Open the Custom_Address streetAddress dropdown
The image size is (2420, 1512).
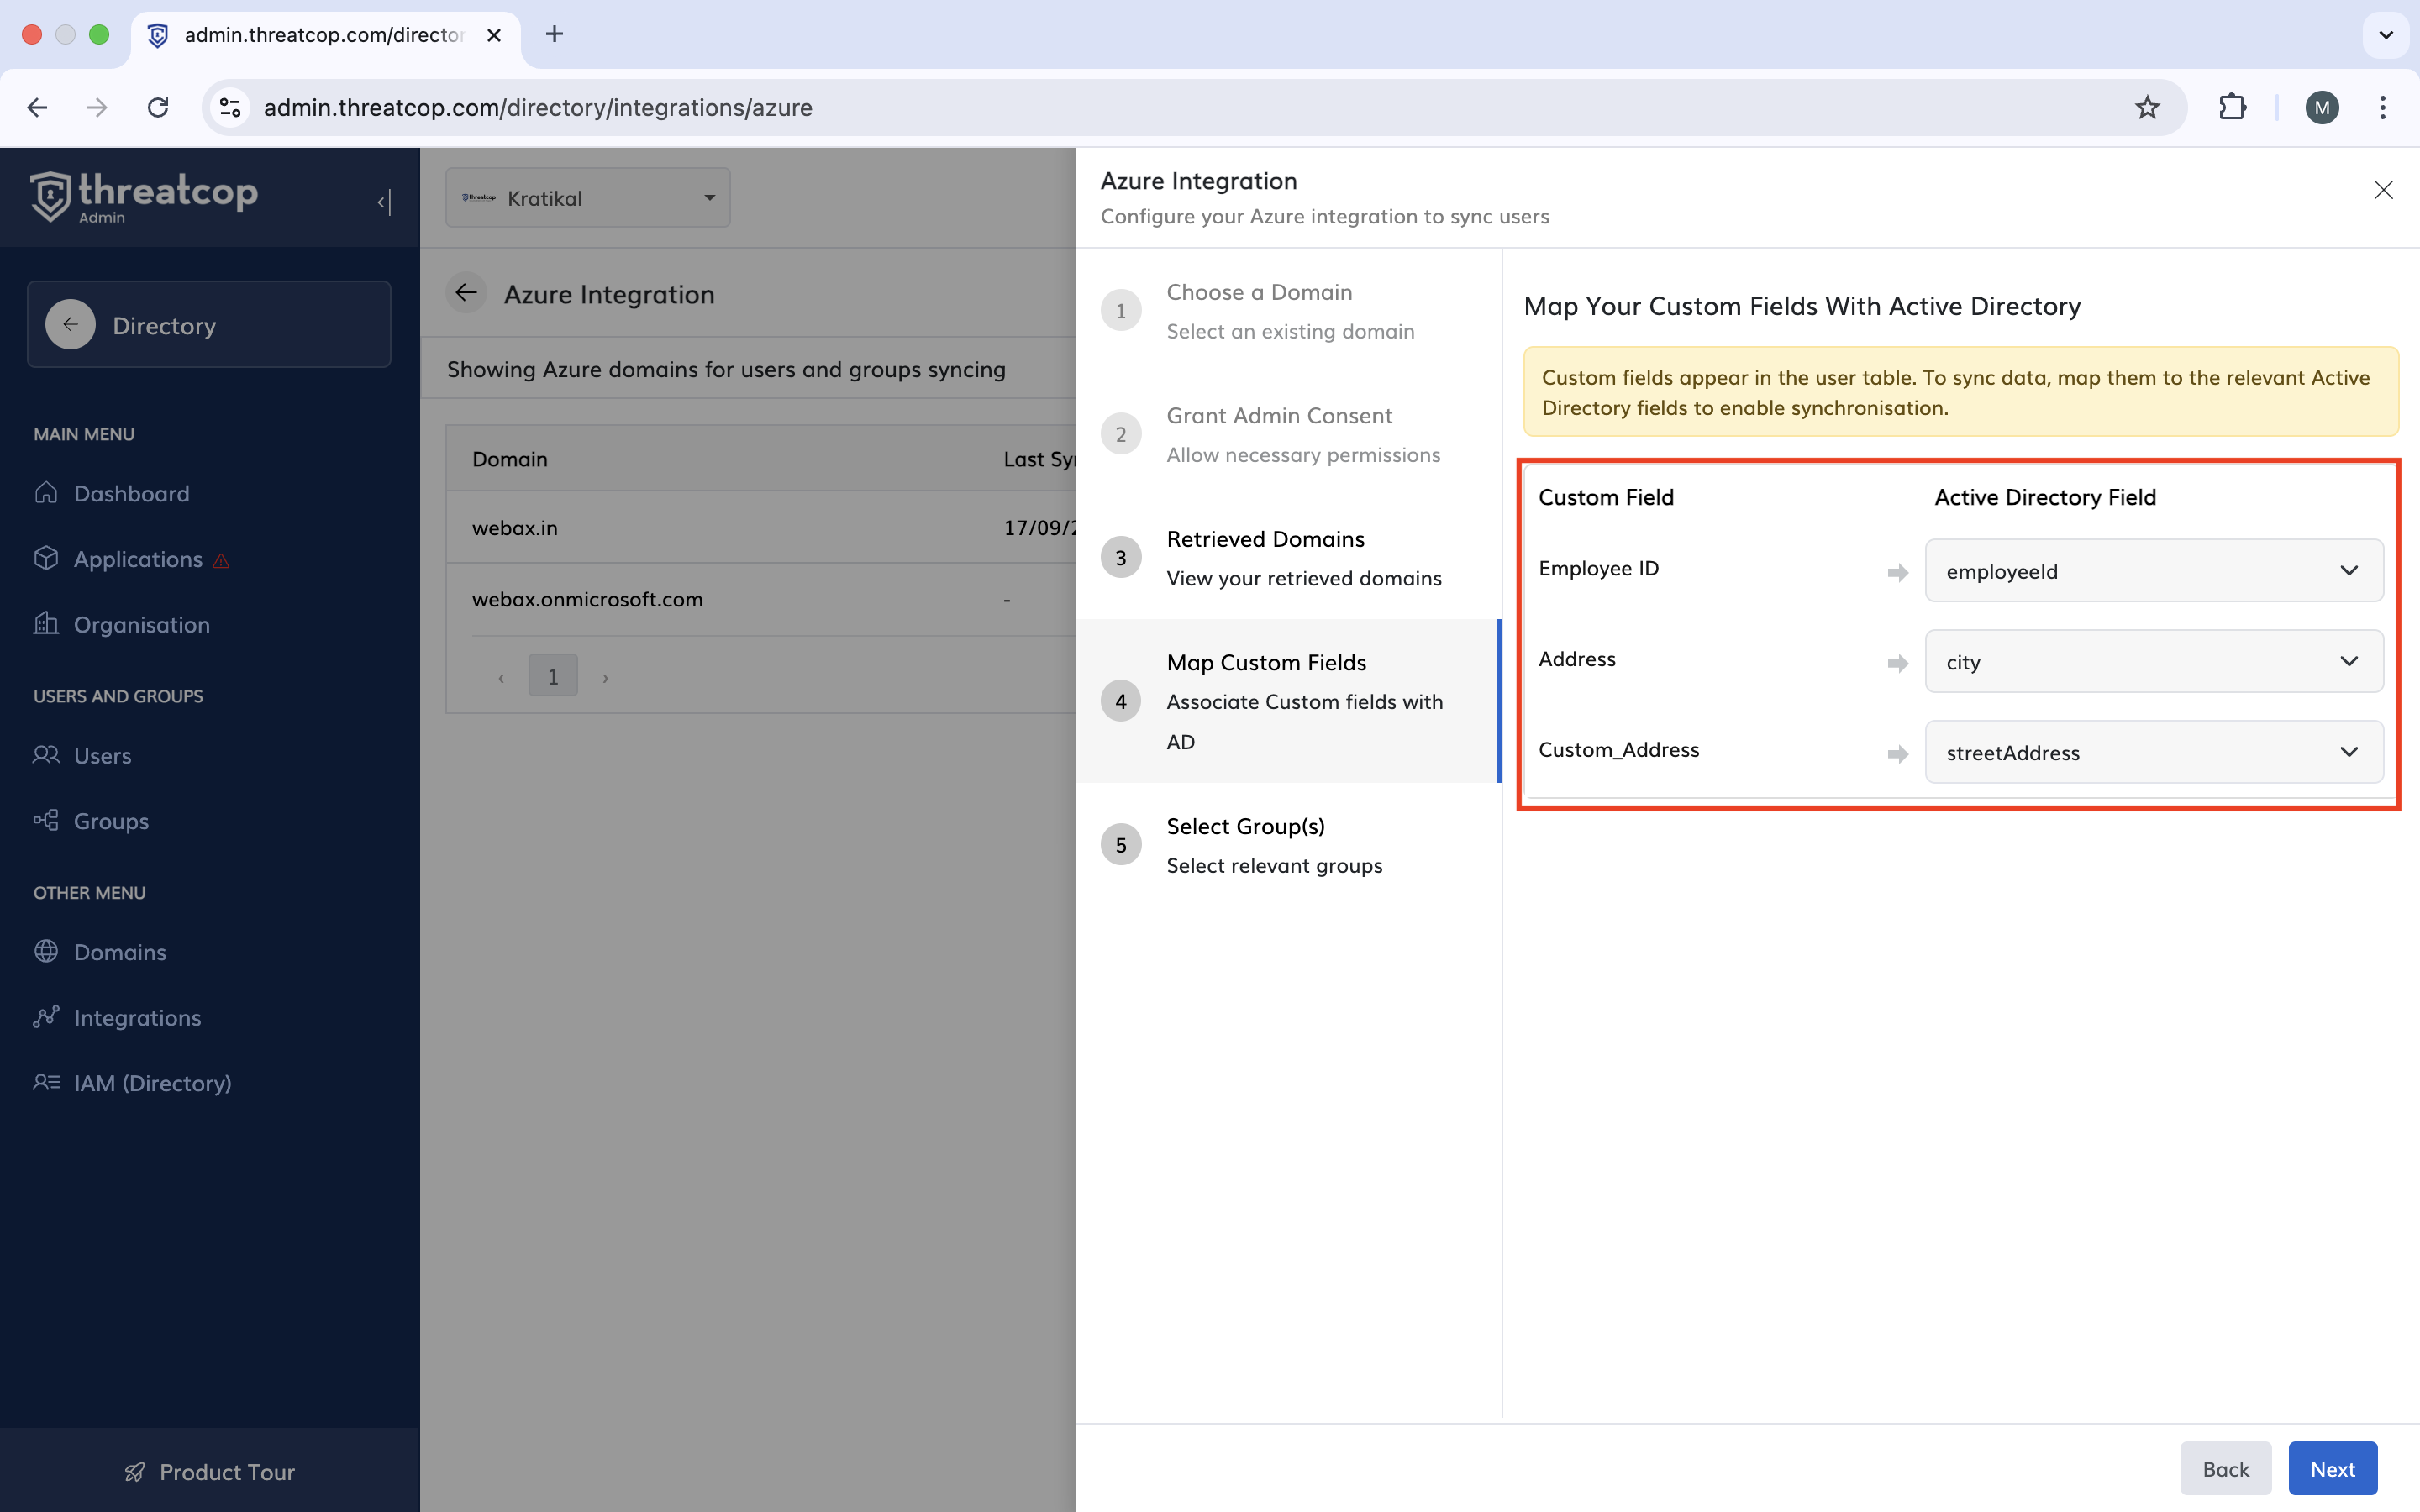point(2153,752)
